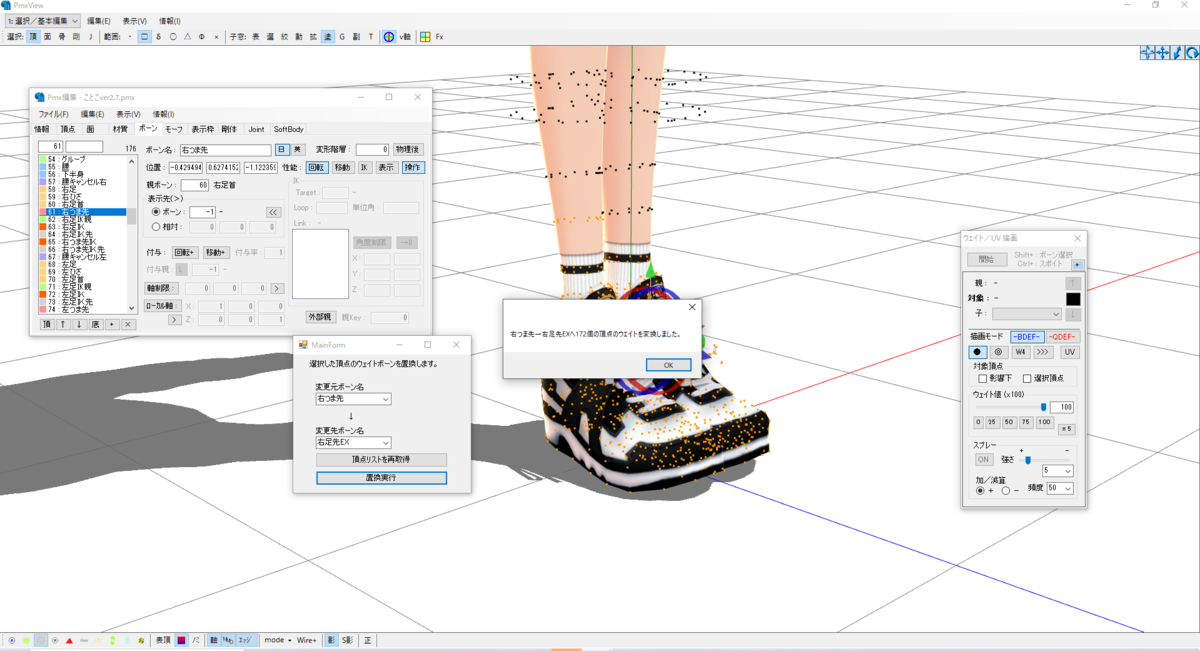Click the ウェイト値 slider
The image size is (1200, 651).
(1009, 407)
